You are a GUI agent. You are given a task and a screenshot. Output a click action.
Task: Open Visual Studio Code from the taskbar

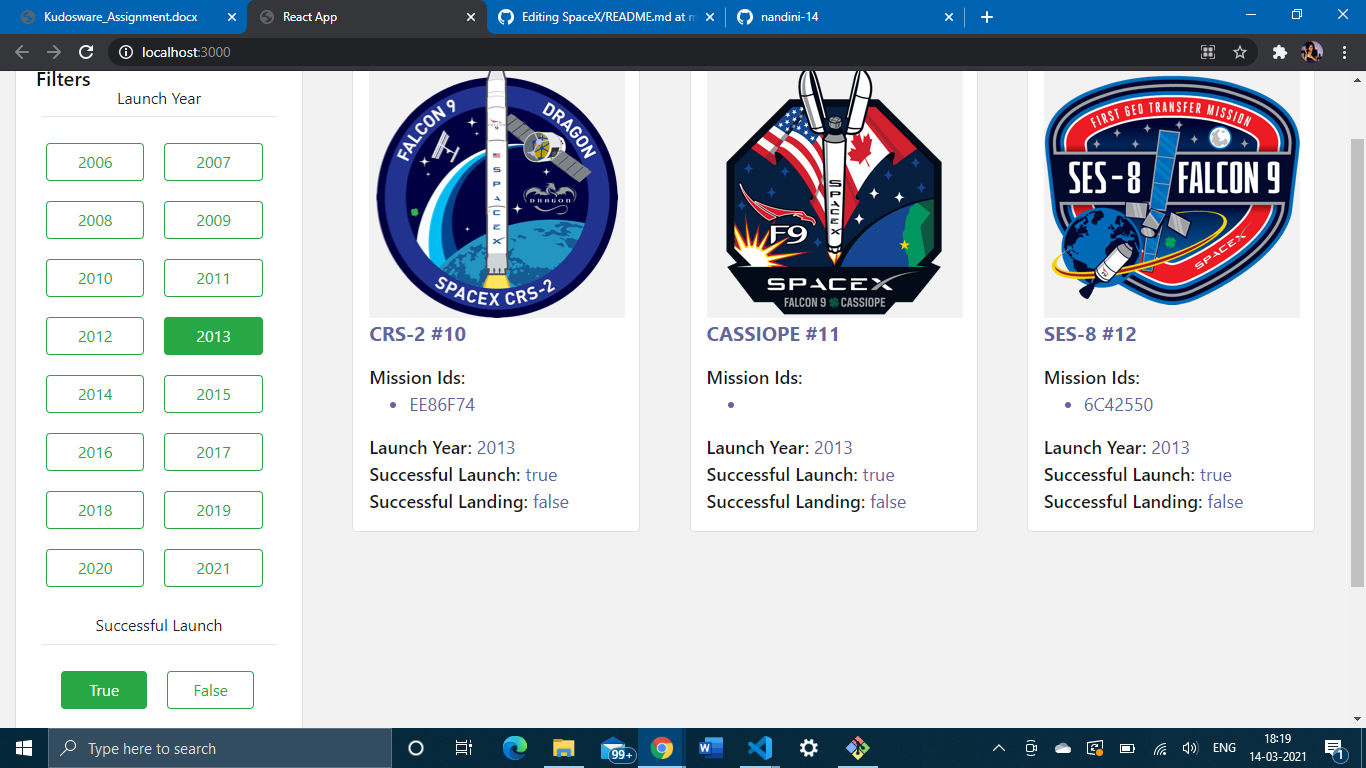point(760,747)
